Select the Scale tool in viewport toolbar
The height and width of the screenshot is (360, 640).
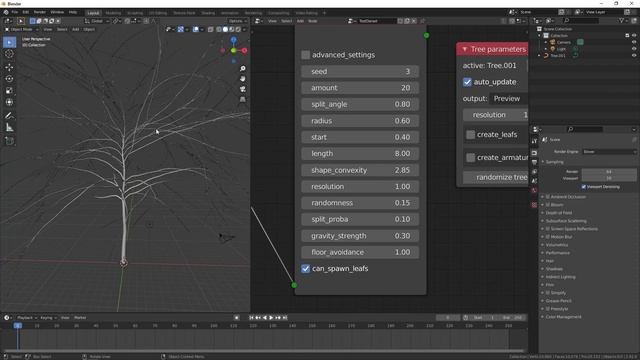[9, 91]
